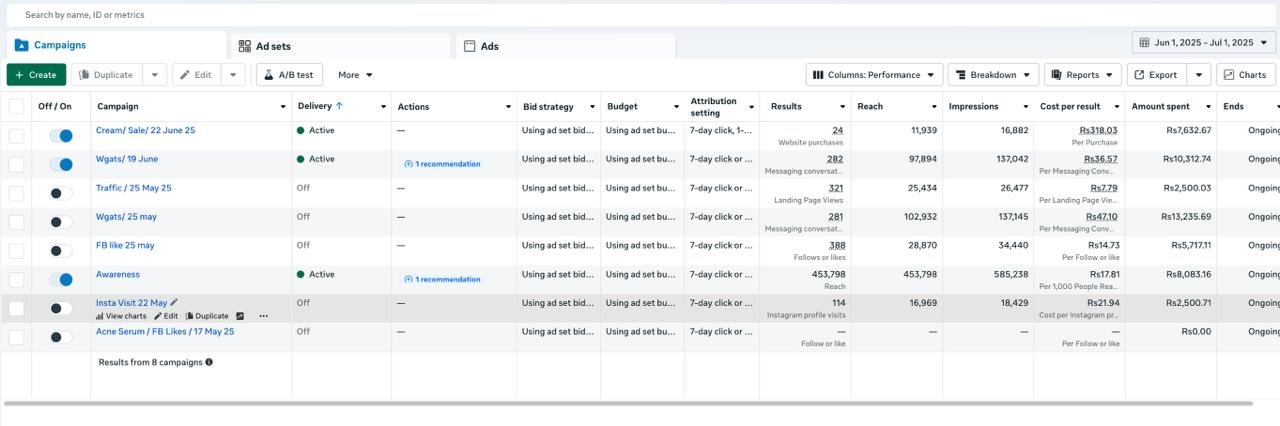Image resolution: width=1280 pixels, height=426 pixels.
Task: Open the date range Jun 1 – Jul 1, 2025
Action: coord(1204,42)
